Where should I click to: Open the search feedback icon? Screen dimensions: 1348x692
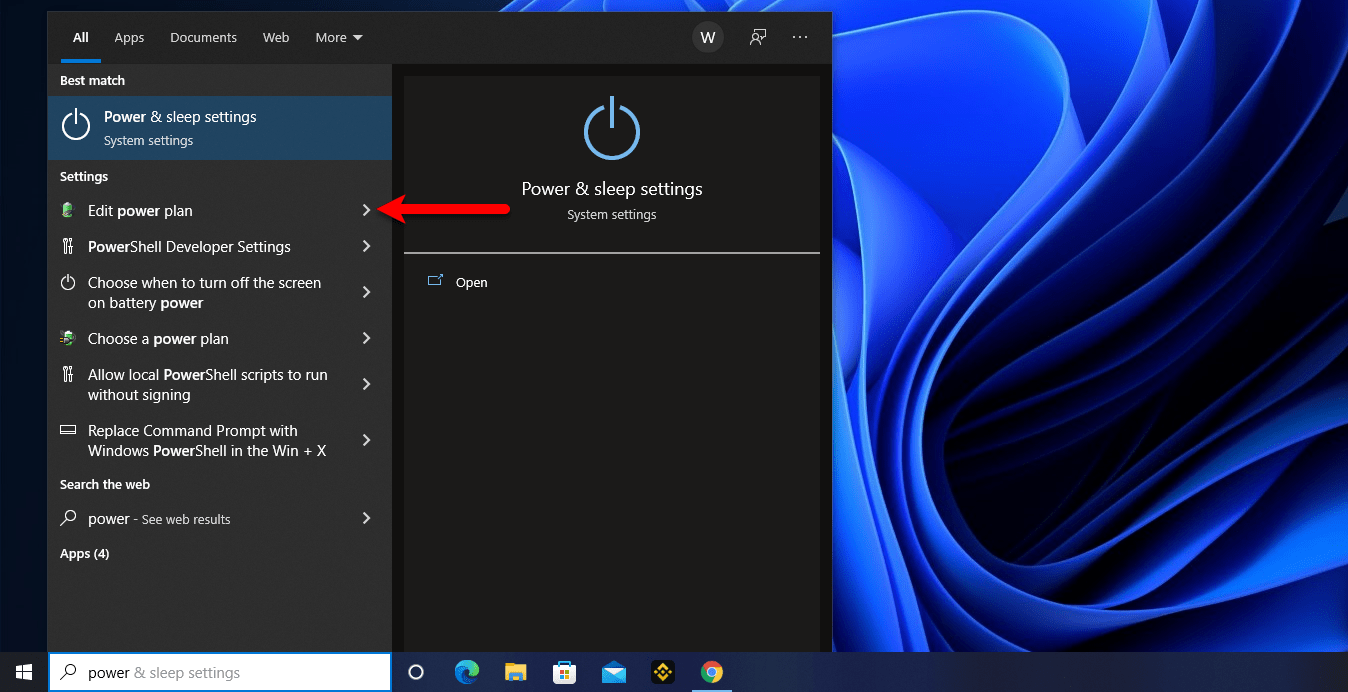[x=758, y=38]
